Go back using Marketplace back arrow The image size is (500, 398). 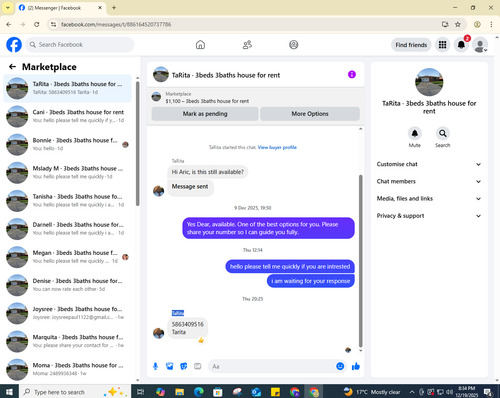click(x=12, y=67)
